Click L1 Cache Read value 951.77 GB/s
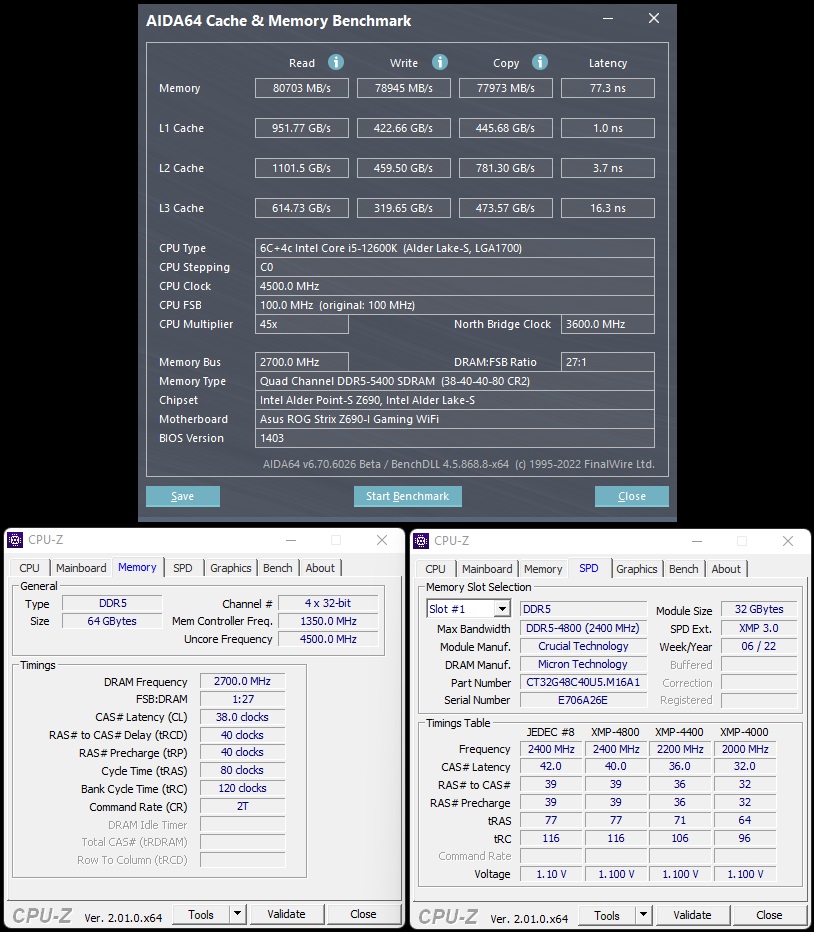This screenshot has width=814, height=932. [302, 128]
